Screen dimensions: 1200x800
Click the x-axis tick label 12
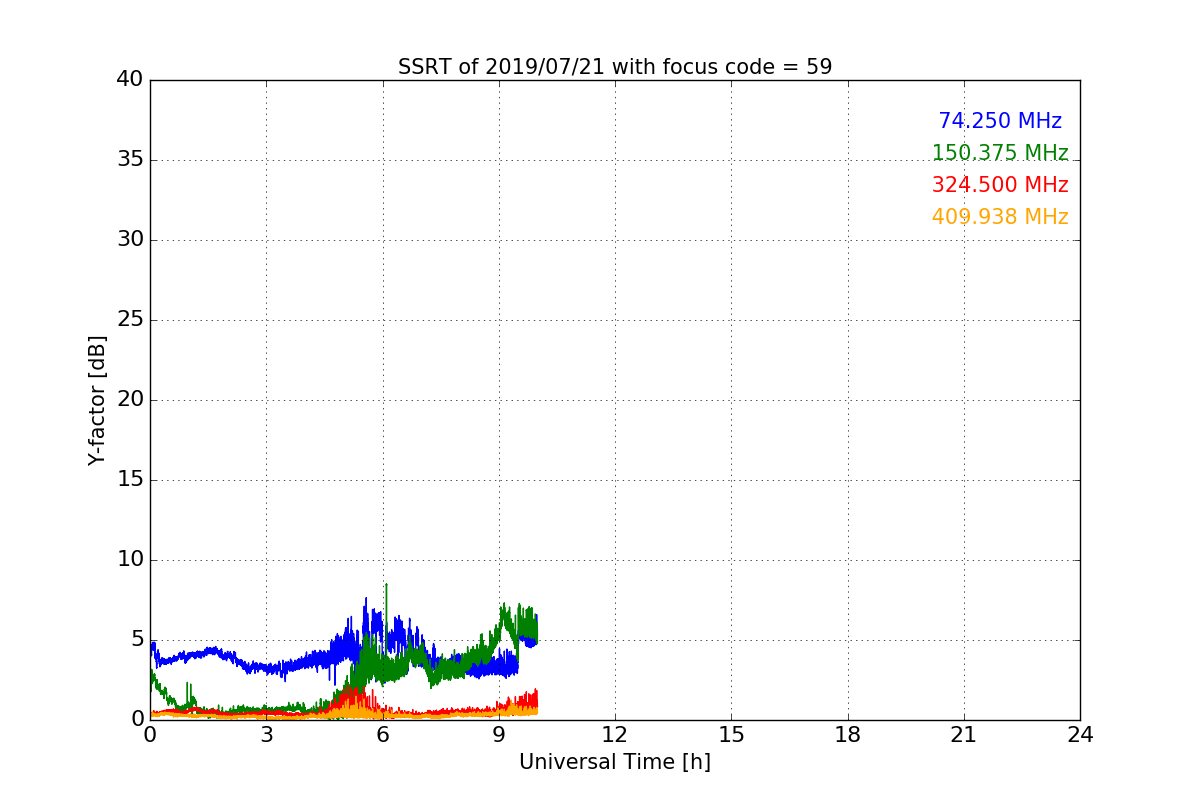[615, 735]
